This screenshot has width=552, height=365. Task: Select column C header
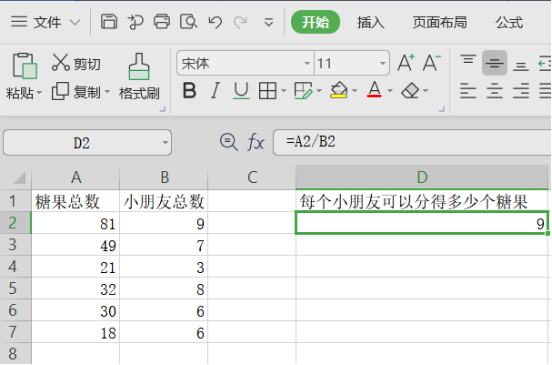[252, 177]
